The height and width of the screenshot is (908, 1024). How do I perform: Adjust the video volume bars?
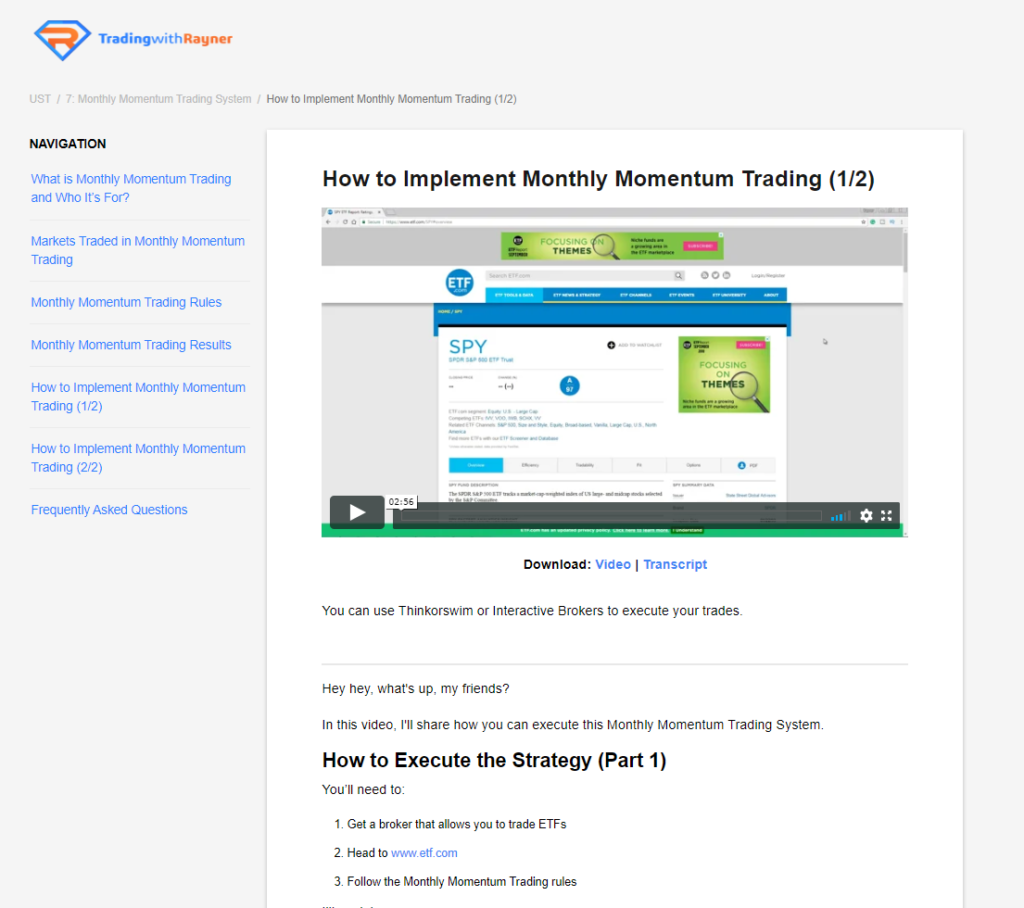coord(840,516)
